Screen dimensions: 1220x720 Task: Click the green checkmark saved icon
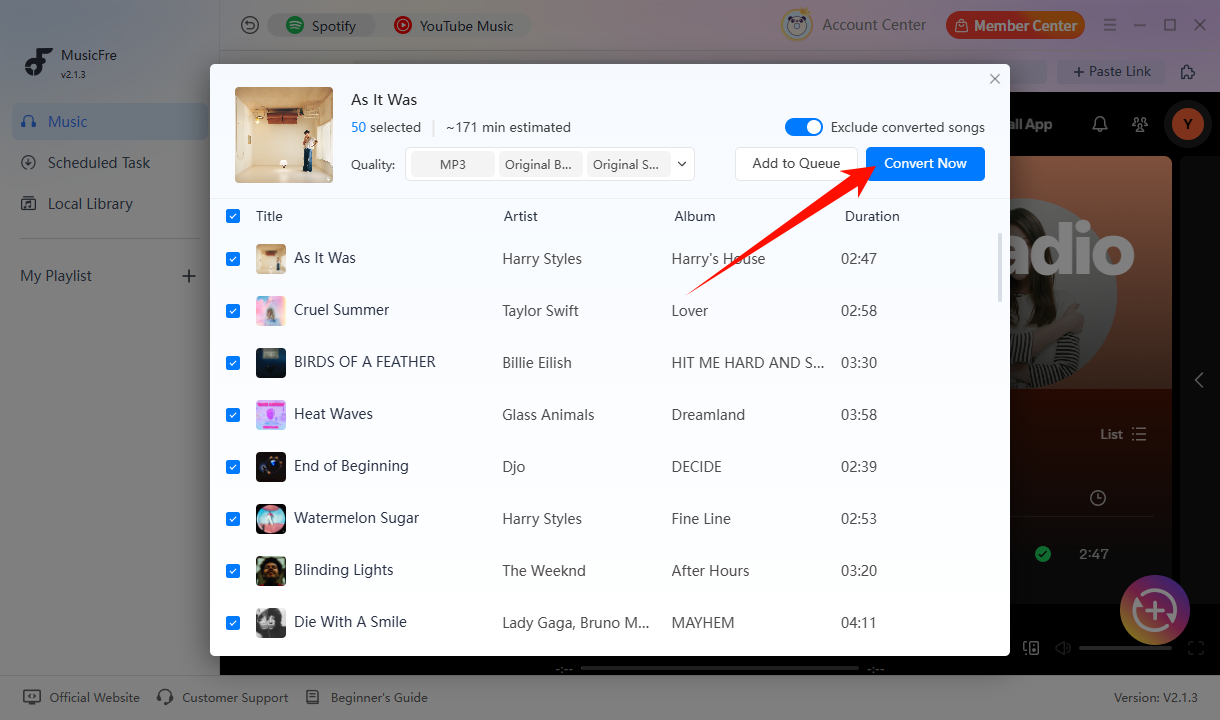point(1043,553)
